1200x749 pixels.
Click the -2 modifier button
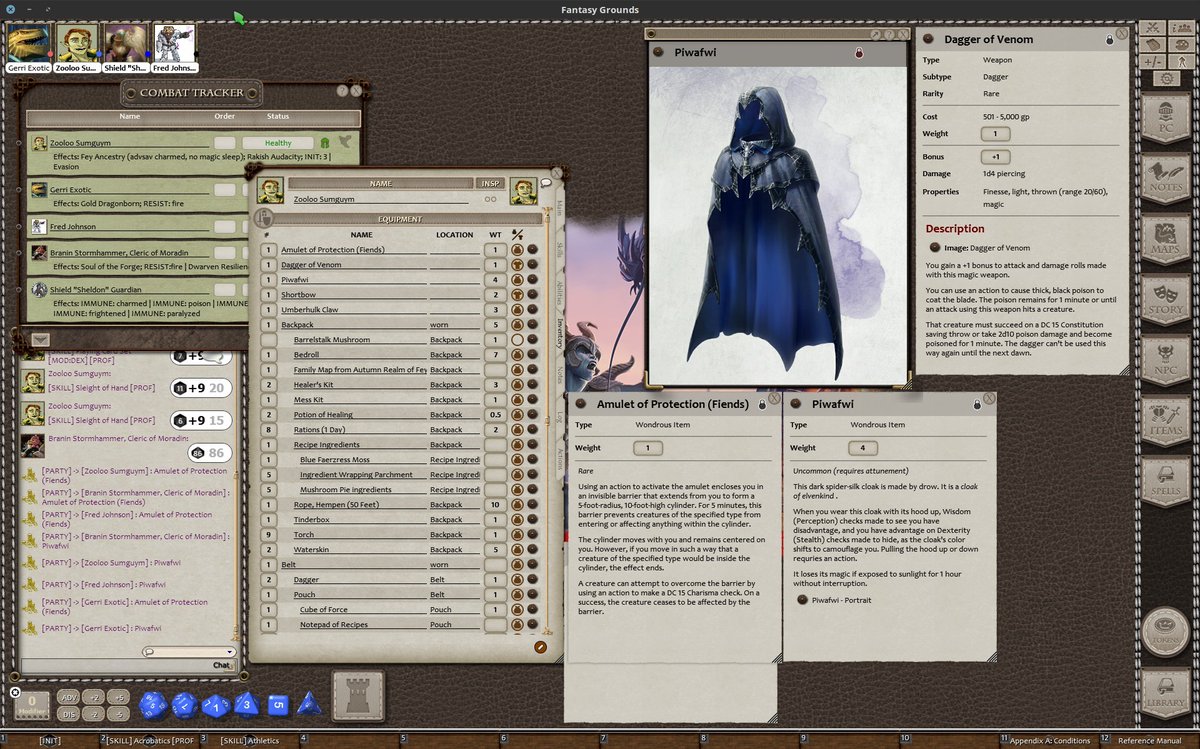click(94, 714)
